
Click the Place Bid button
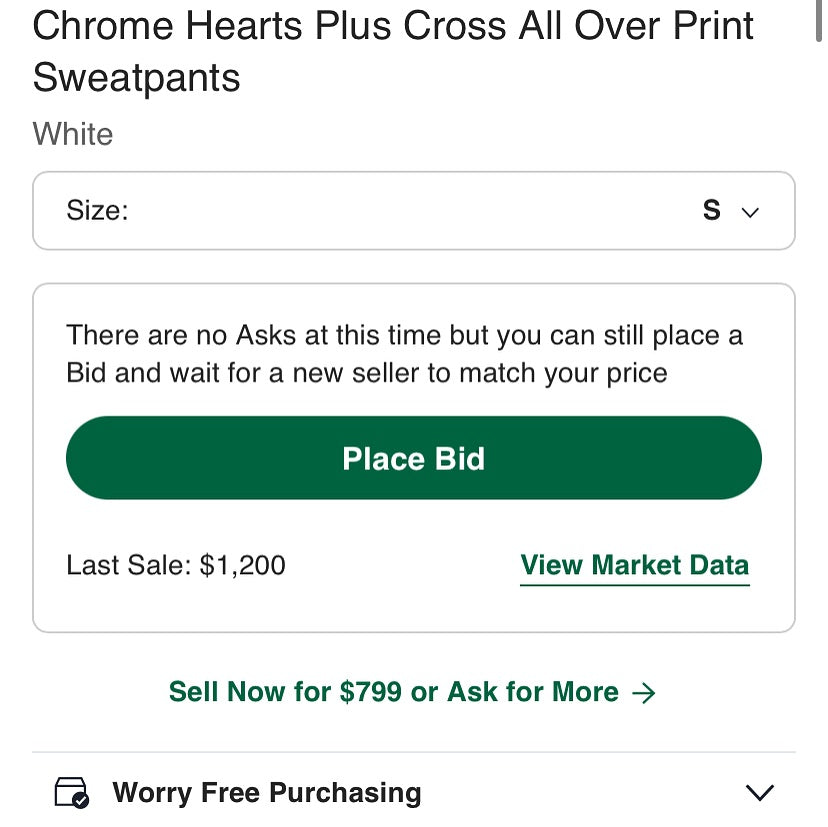pos(414,458)
